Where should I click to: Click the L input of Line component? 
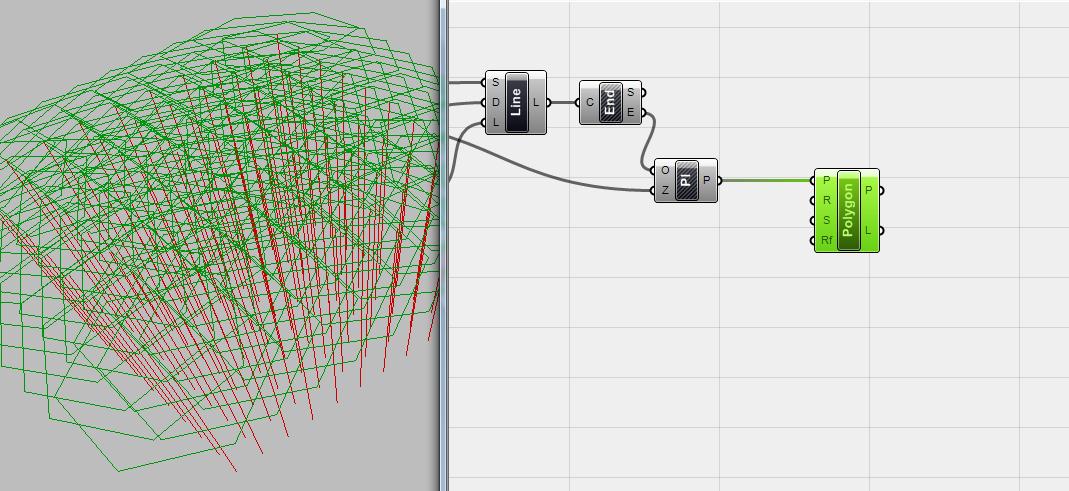coord(496,123)
